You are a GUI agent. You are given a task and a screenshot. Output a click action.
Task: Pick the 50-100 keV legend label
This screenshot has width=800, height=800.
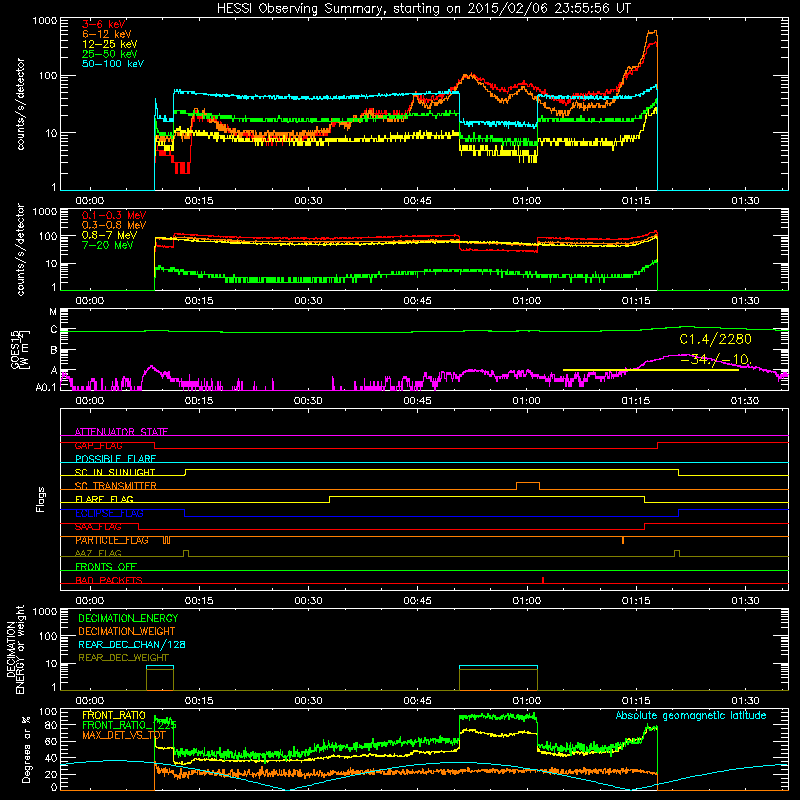113,64
